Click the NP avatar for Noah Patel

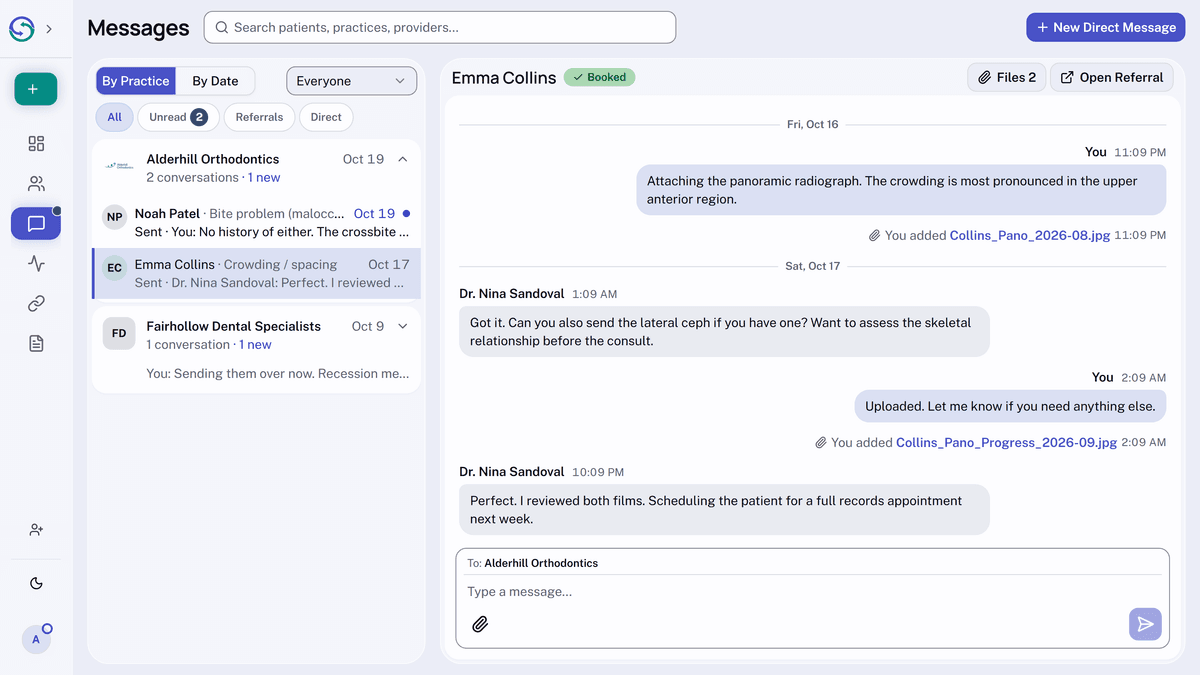pos(115,217)
